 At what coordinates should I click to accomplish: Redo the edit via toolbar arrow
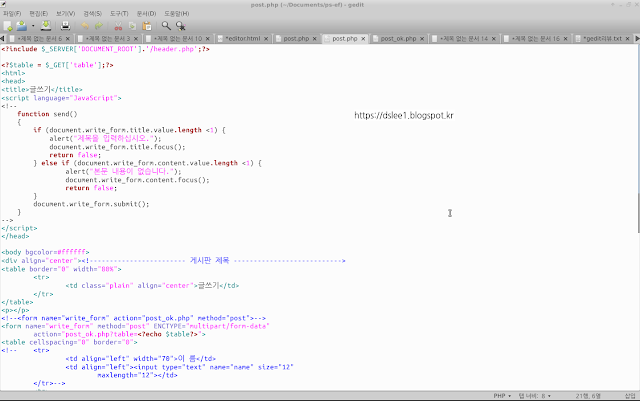point(99,26)
